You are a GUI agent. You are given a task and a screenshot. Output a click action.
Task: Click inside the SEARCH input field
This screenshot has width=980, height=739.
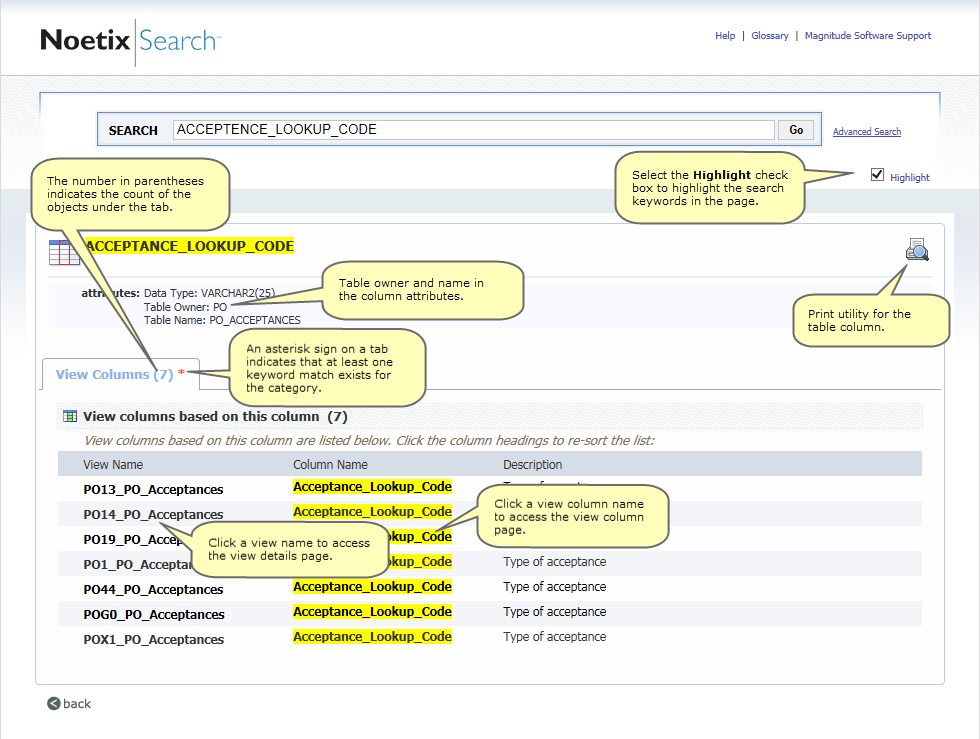point(470,129)
